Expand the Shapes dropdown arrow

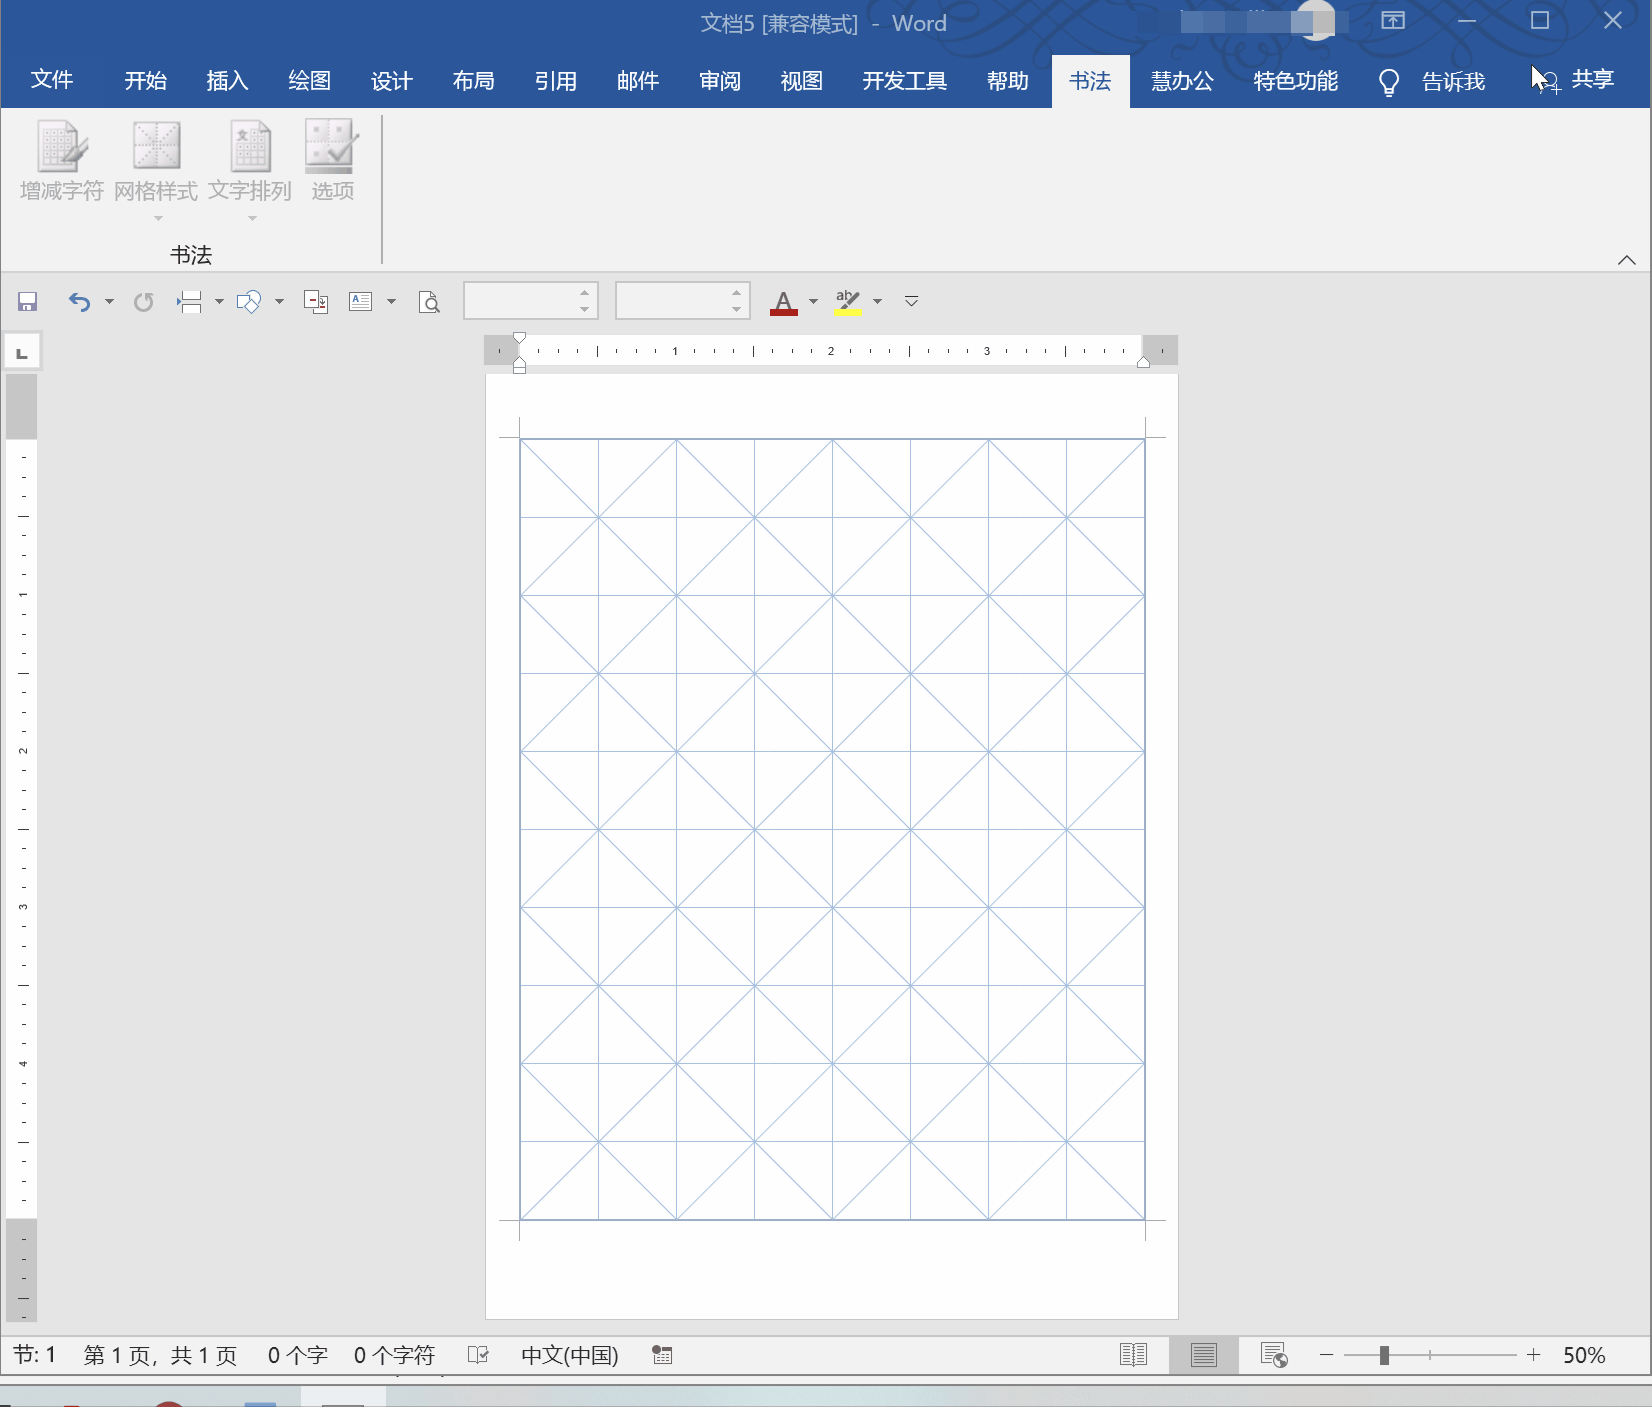279,302
